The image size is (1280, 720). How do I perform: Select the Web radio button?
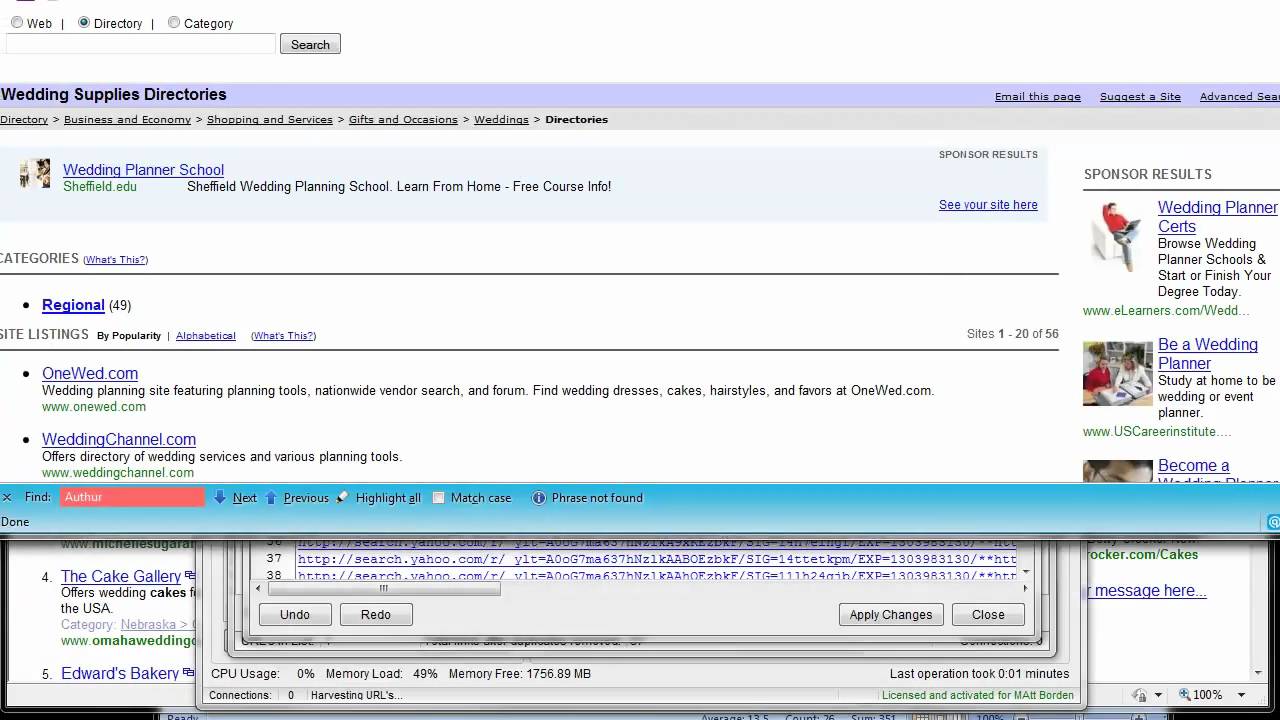pyautogui.click(x=17, y=22)
